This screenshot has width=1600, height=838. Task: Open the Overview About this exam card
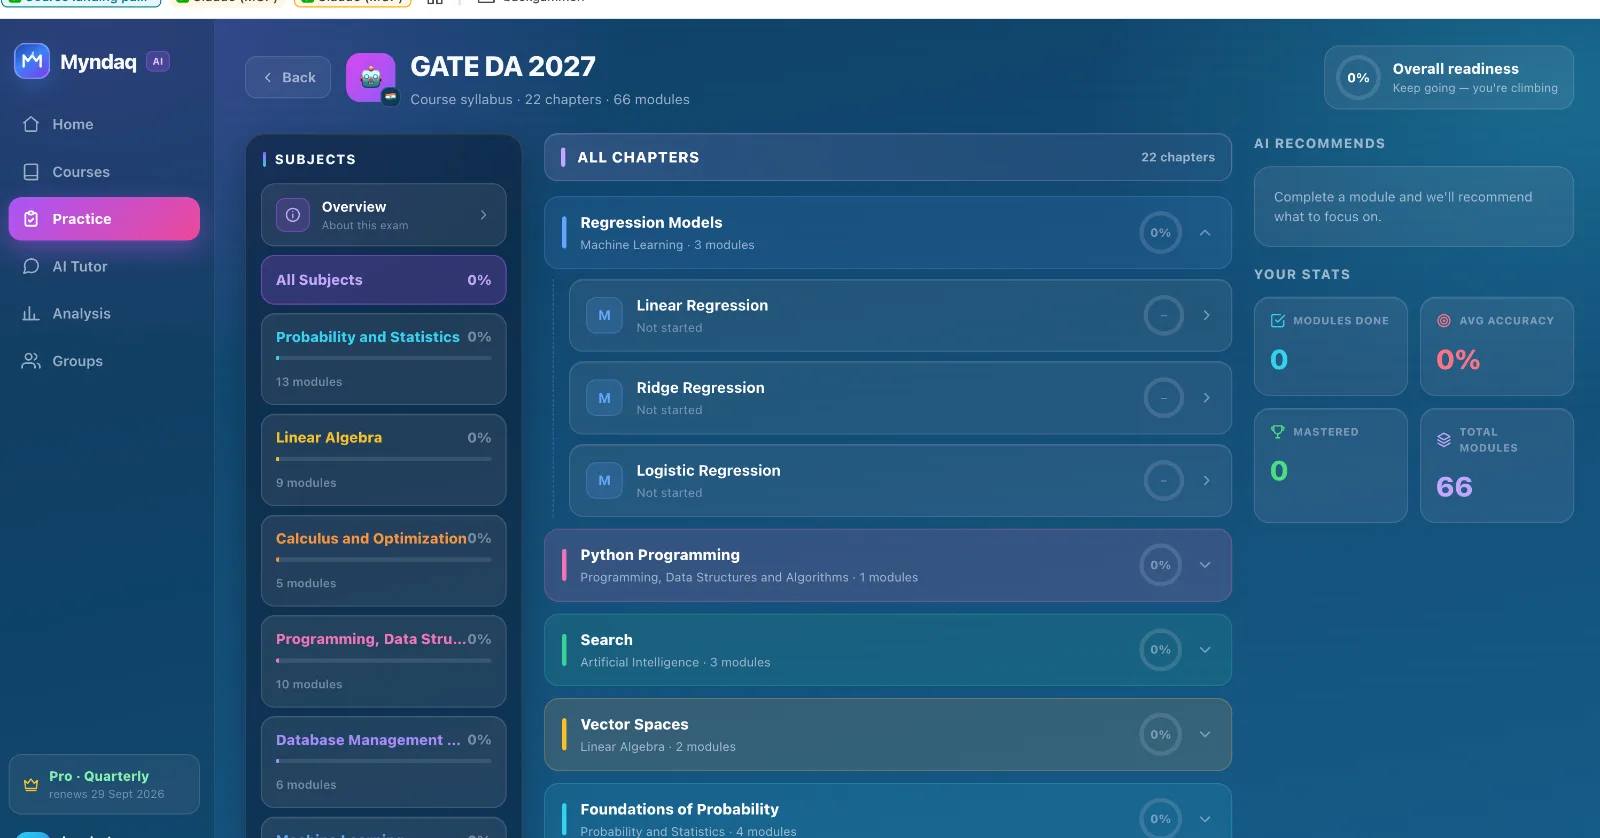coord(384,215)
